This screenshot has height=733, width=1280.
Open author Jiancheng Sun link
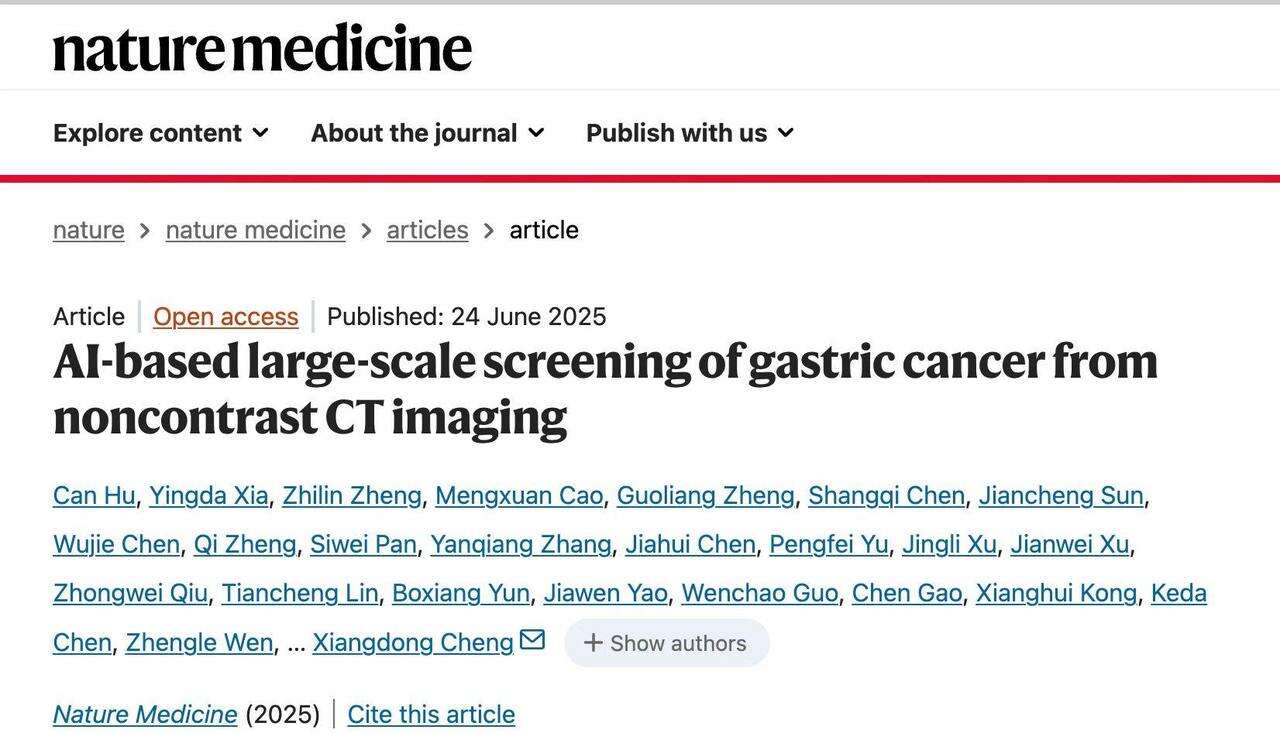[1061, 495]
